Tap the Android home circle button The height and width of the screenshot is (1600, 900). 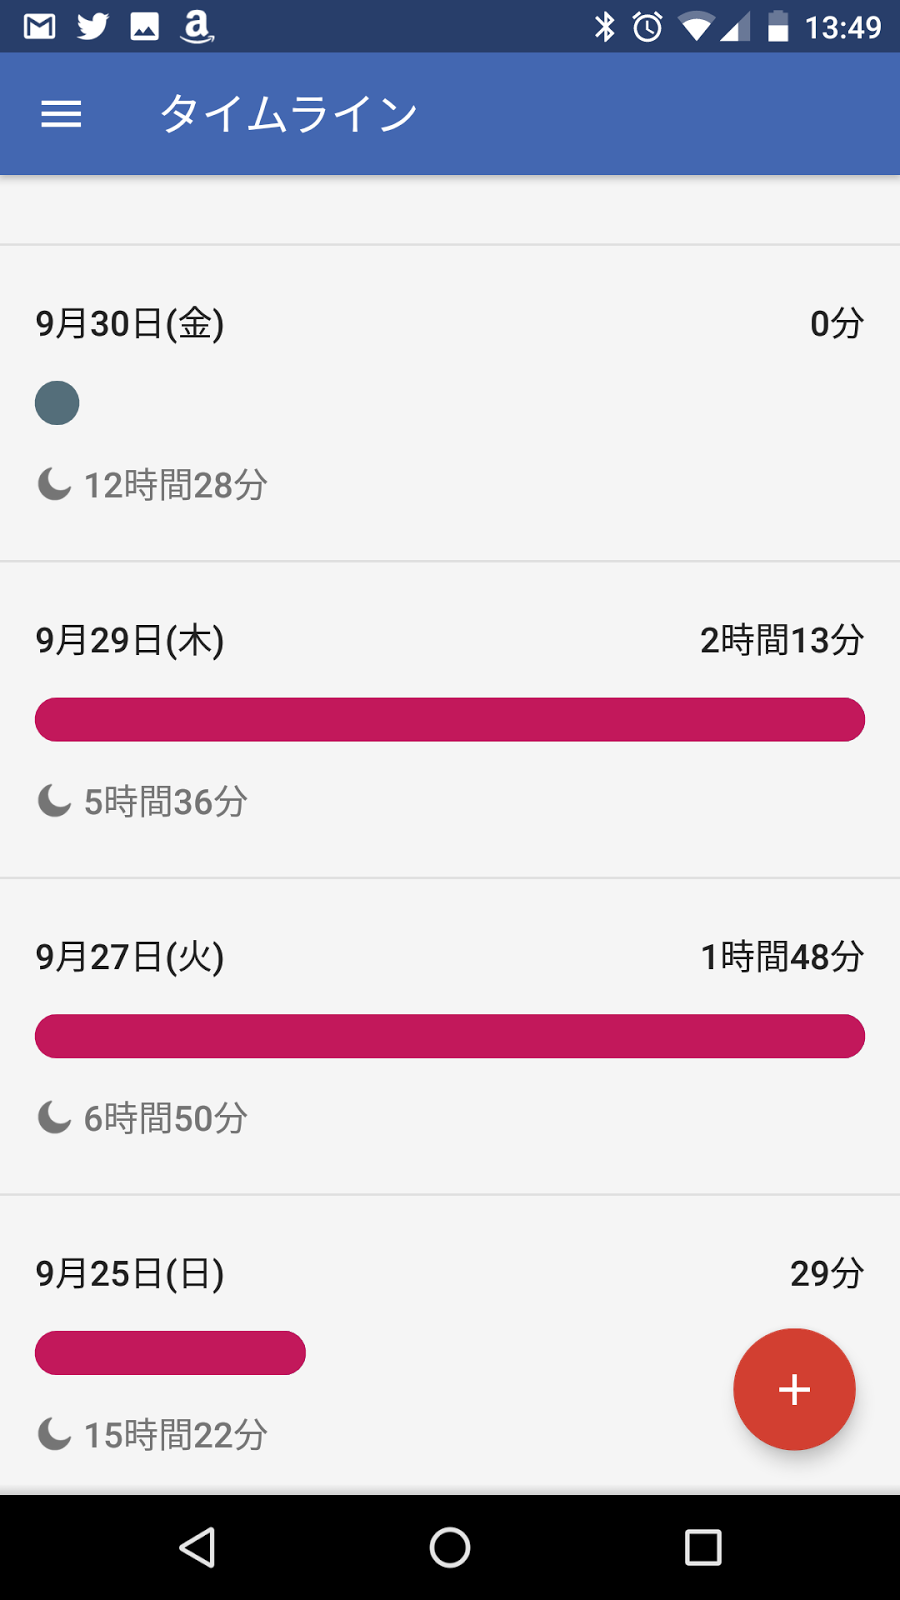tap(450, 1547)
